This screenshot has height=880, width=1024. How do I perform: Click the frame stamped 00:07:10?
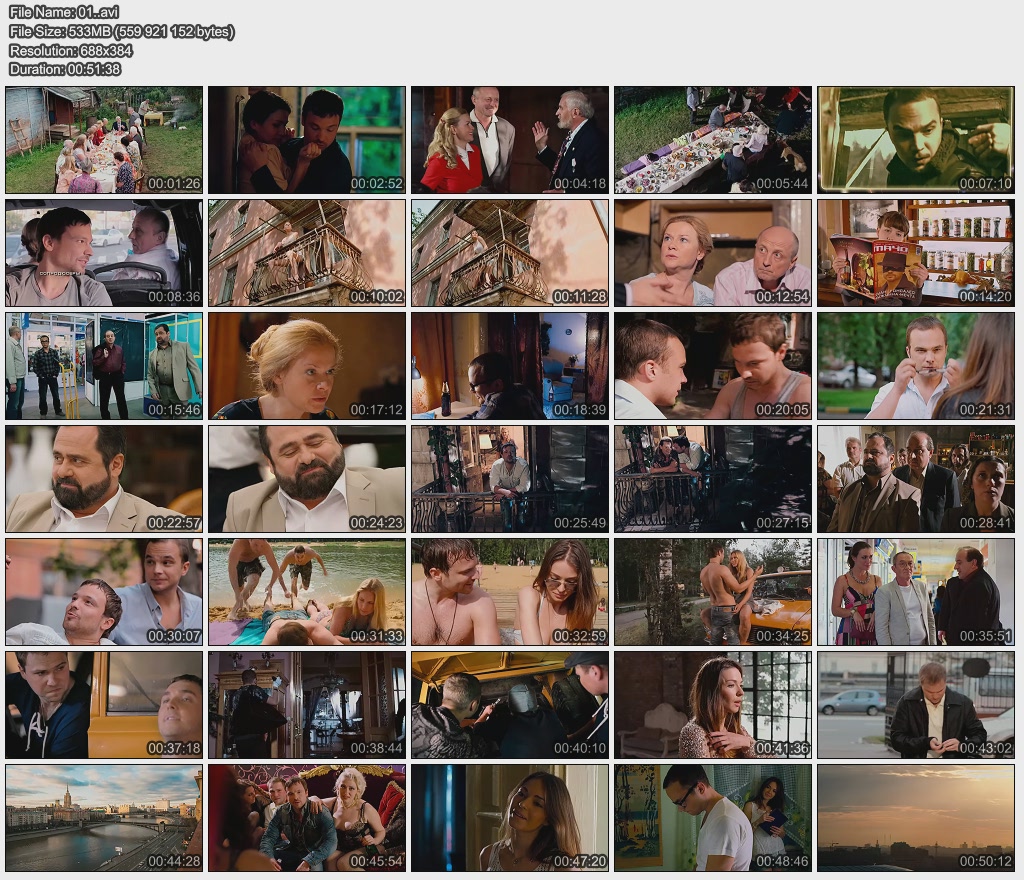point(916,140)
